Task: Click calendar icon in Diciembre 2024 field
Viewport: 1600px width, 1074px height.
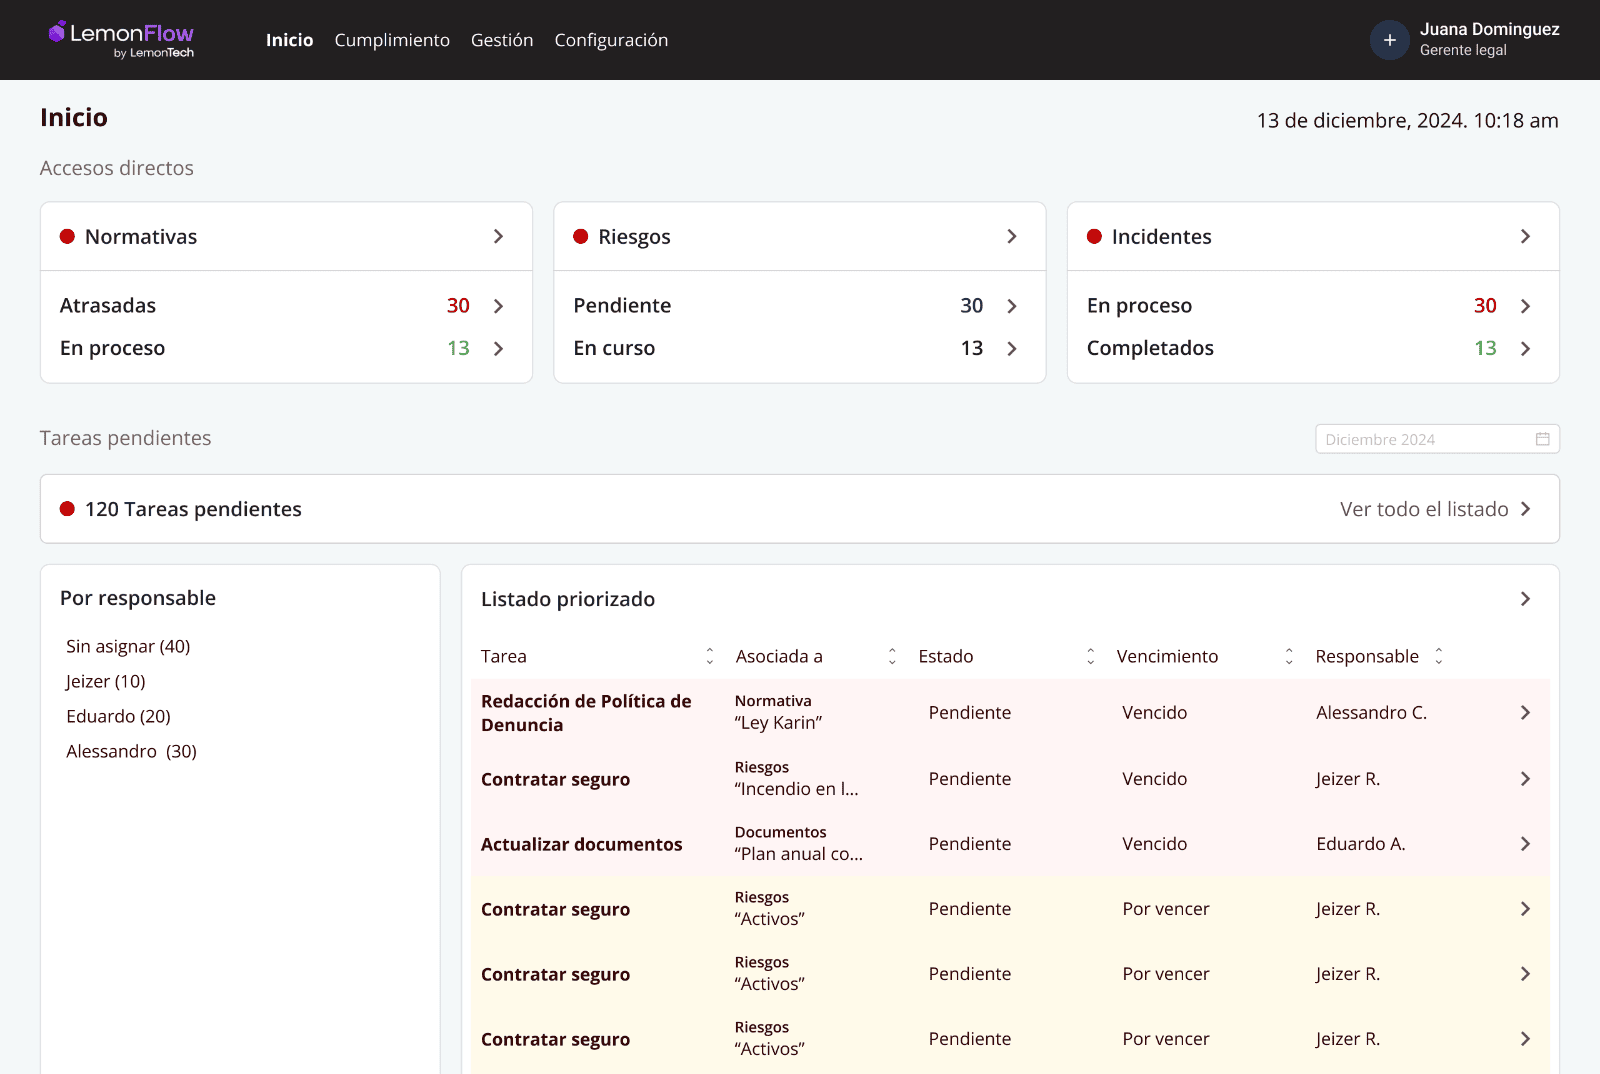Action: (x=1542, y=439)
